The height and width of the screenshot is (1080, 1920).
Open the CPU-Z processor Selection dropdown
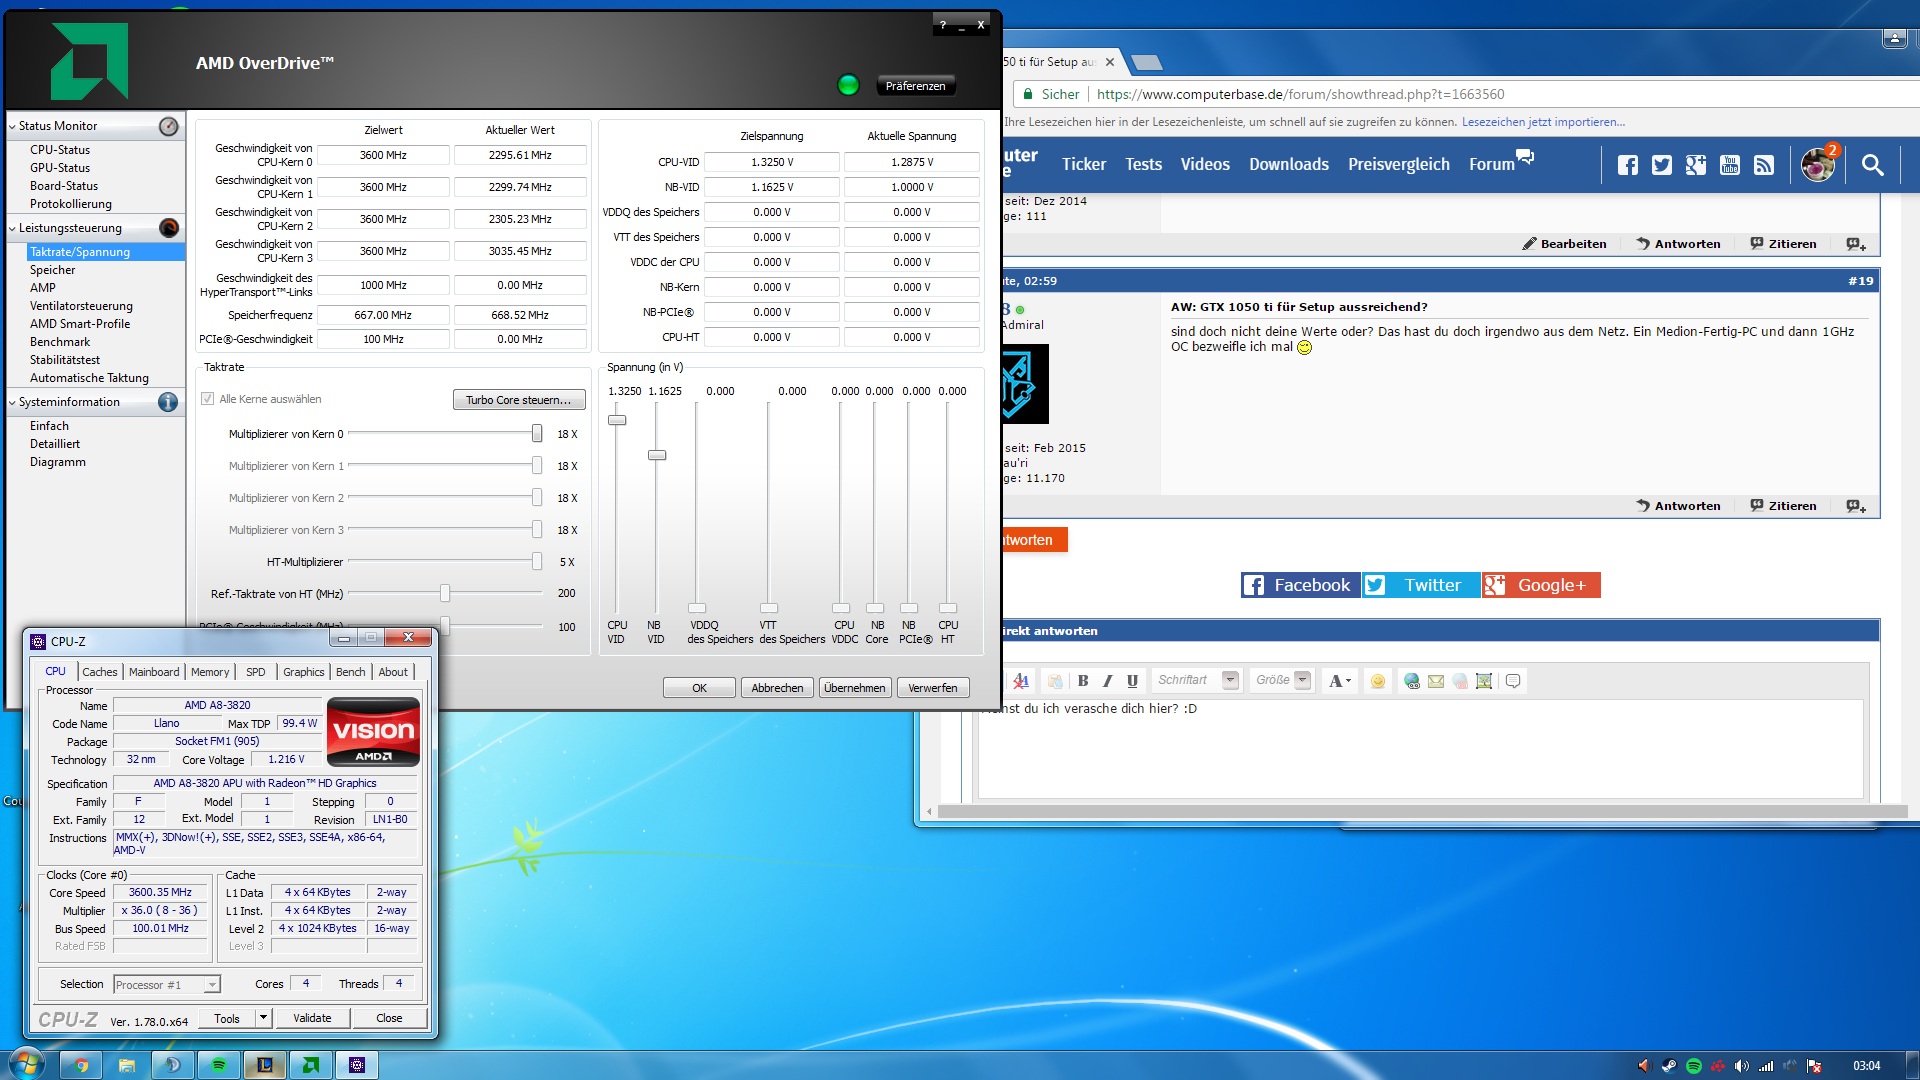(x=167, y=985)
